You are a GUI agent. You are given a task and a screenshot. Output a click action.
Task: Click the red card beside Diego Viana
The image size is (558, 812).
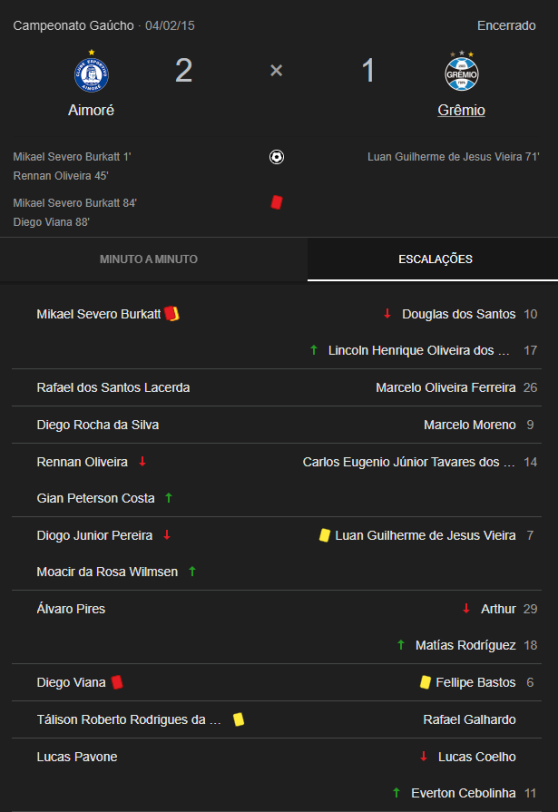click(x=117, y=682)
